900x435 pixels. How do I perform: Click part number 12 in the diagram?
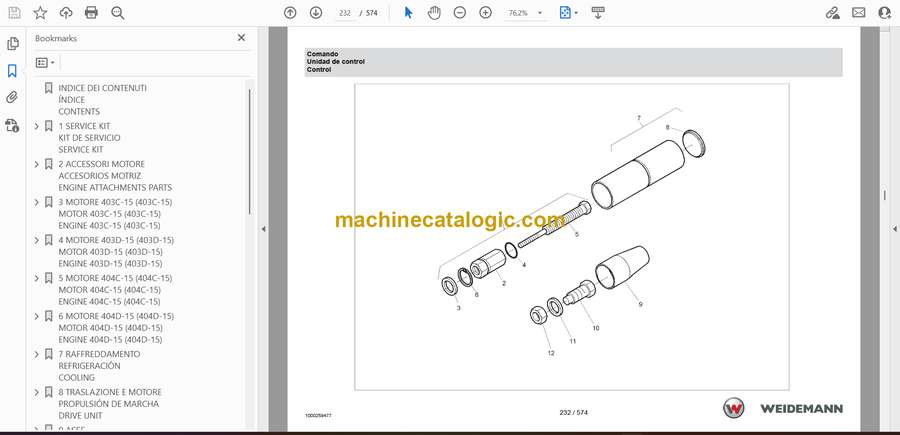click(x=551, y=353)
